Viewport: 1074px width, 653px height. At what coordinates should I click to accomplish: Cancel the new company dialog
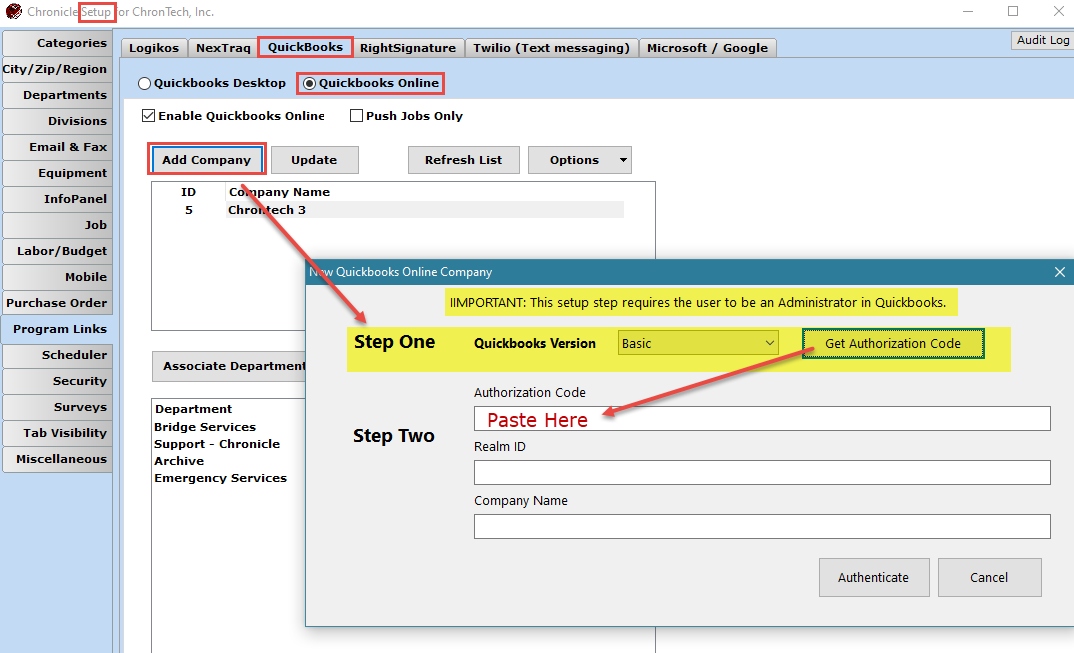click(989, 578)
